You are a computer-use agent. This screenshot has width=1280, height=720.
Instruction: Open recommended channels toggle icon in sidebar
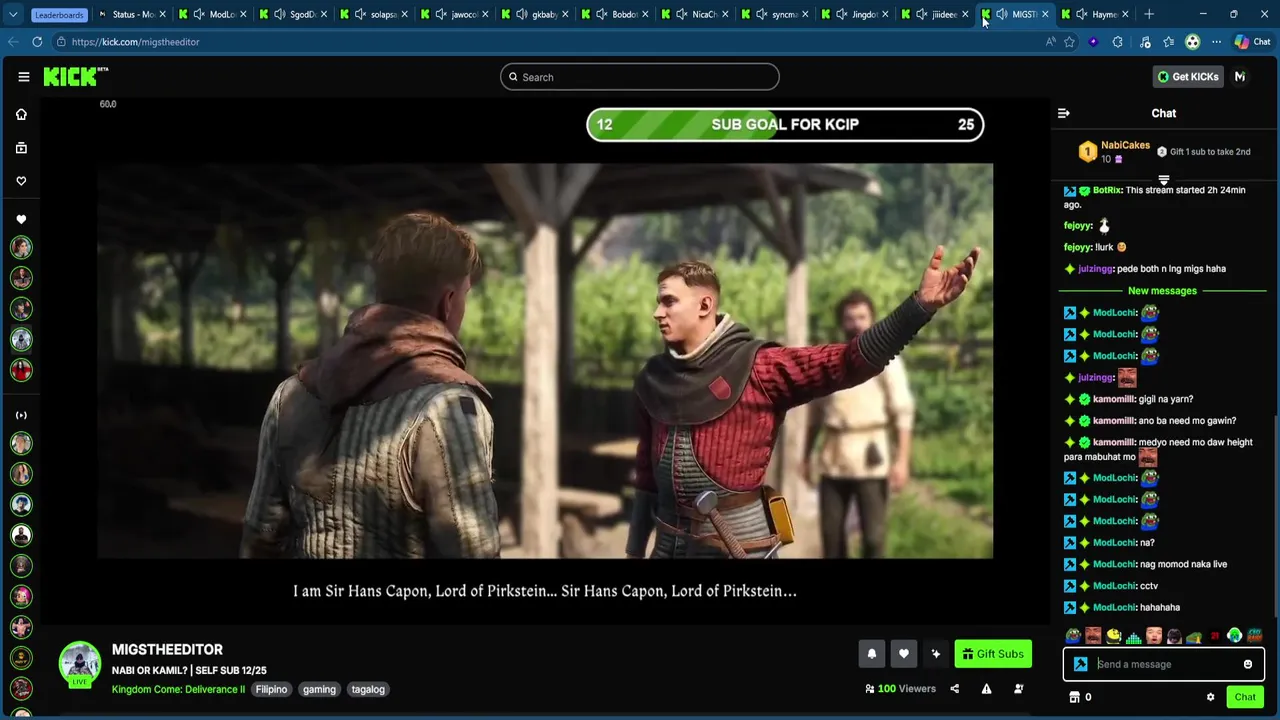[x=21, y=415]
